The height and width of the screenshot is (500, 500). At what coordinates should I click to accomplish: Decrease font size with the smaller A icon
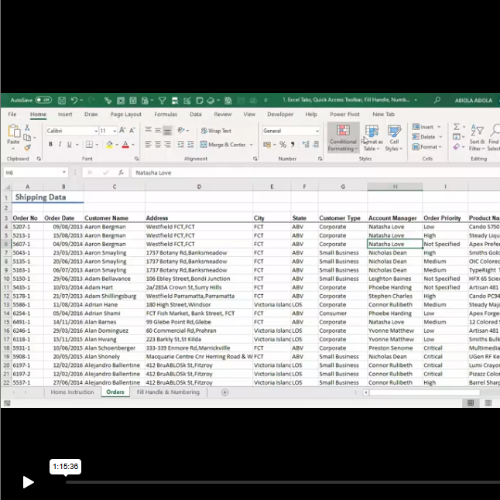[x=132, y=130]
